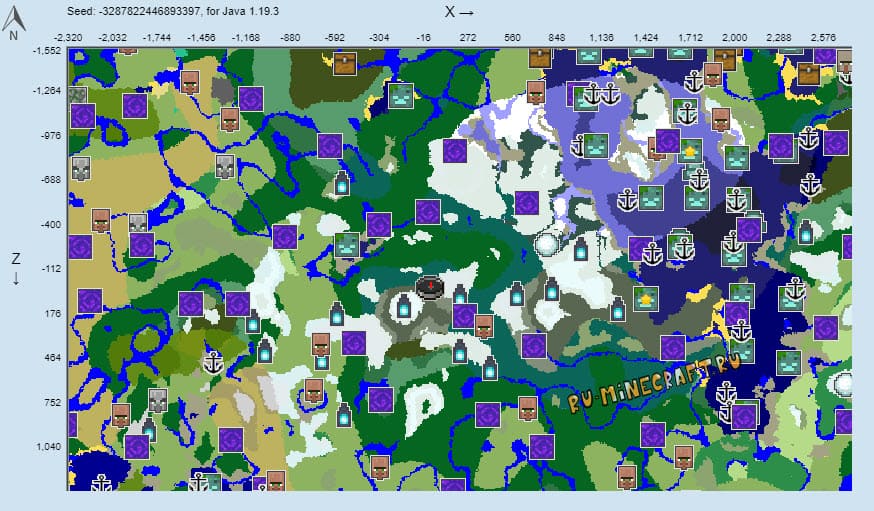Click the starred ruin icon touching a portal
874x511 pixels.
690,151
